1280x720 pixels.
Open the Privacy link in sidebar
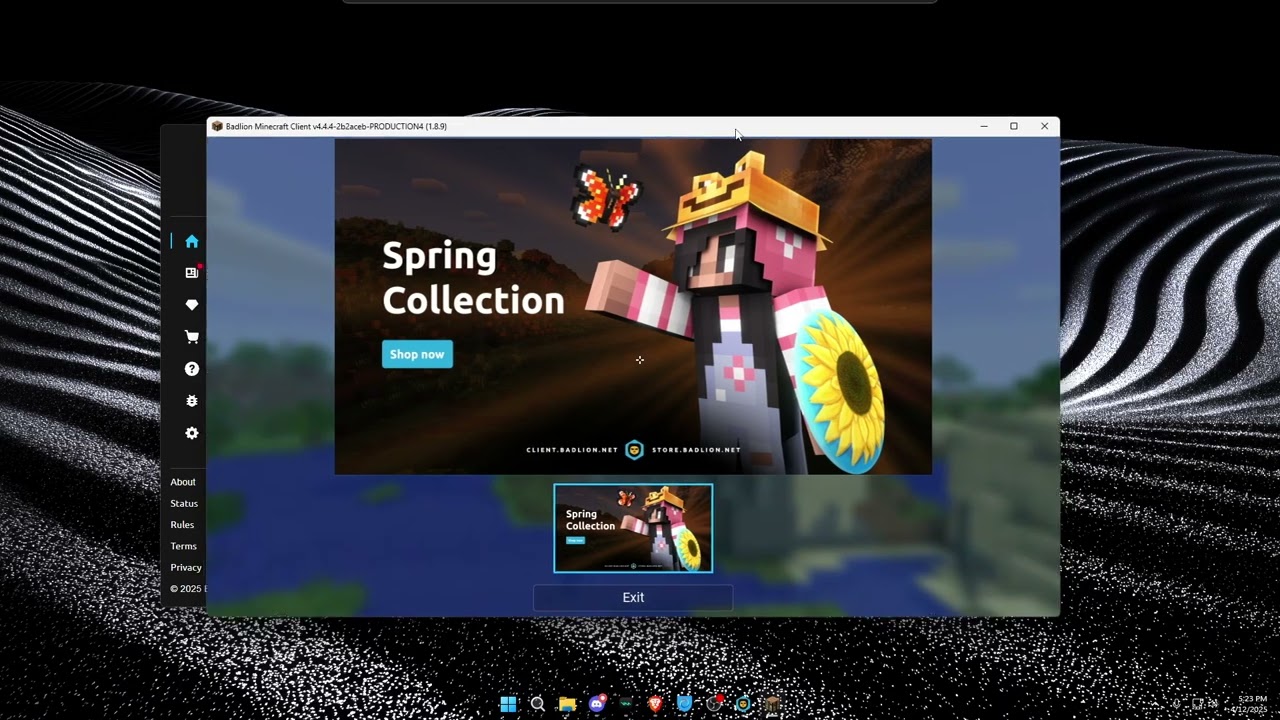[186, 567]
